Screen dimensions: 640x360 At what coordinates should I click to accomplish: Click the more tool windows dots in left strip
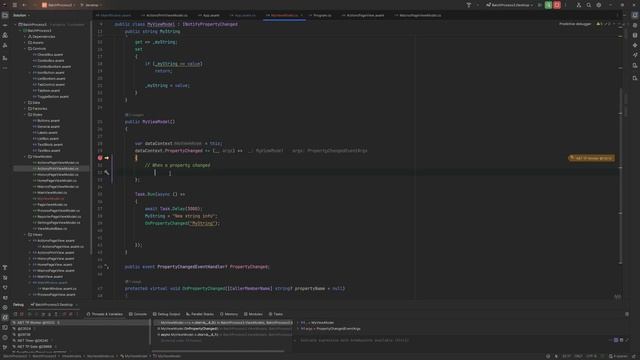[x=5, y=68]
